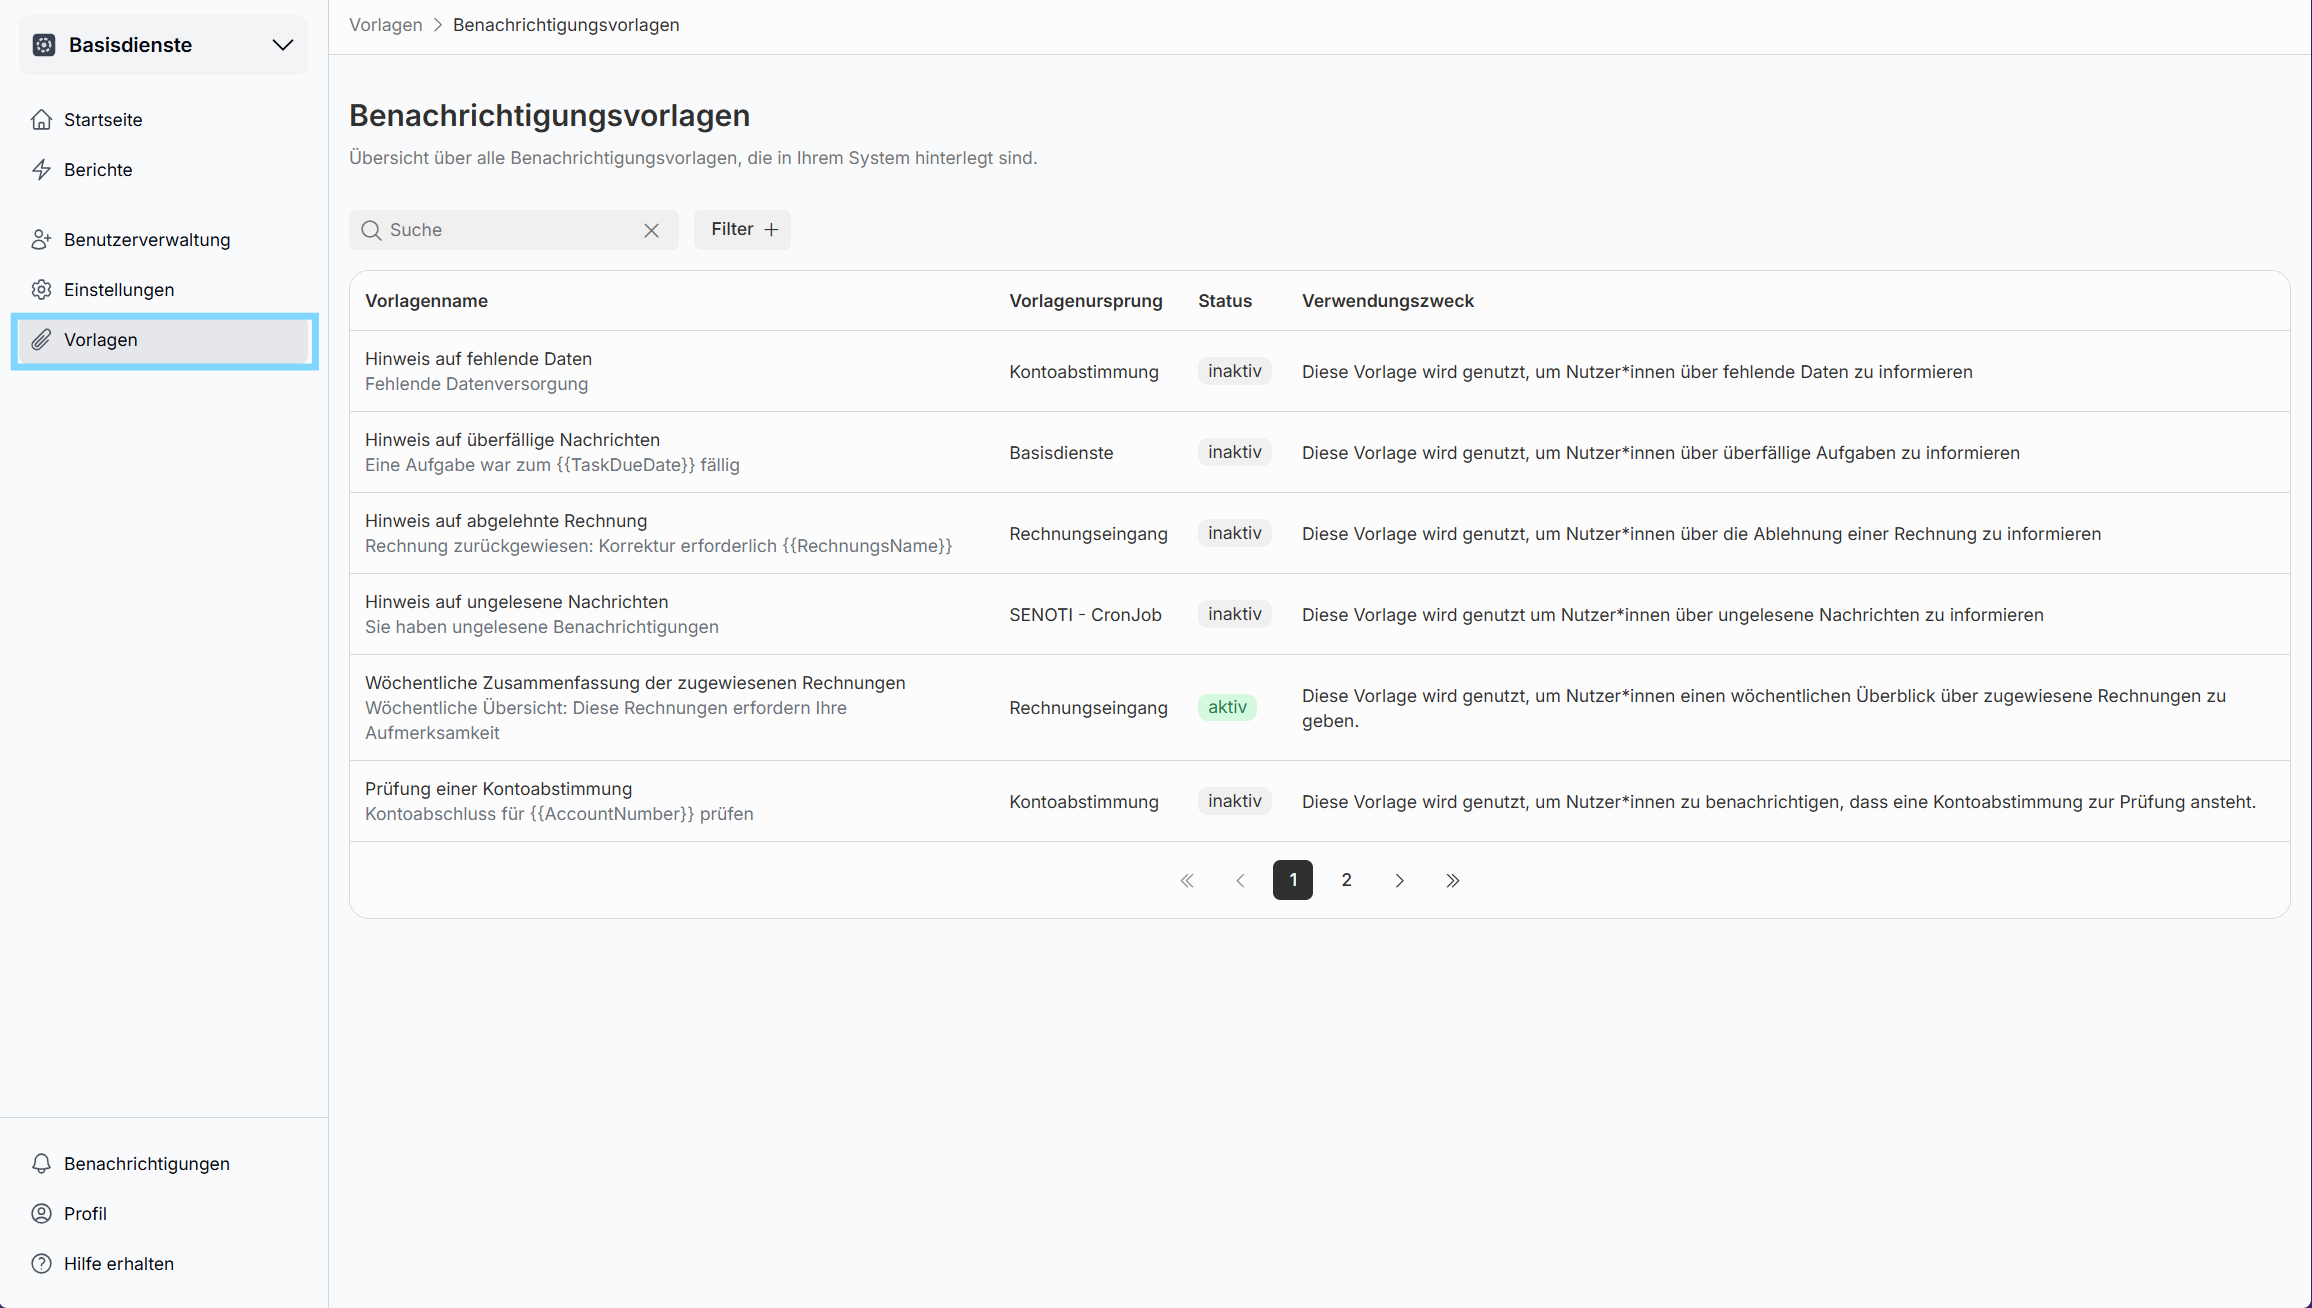Image resolution: width=2312 pixels, height=1308 pixels.
Task: Click the Benachrichtigungen bell icon
Action: [x=41, y=1164]
